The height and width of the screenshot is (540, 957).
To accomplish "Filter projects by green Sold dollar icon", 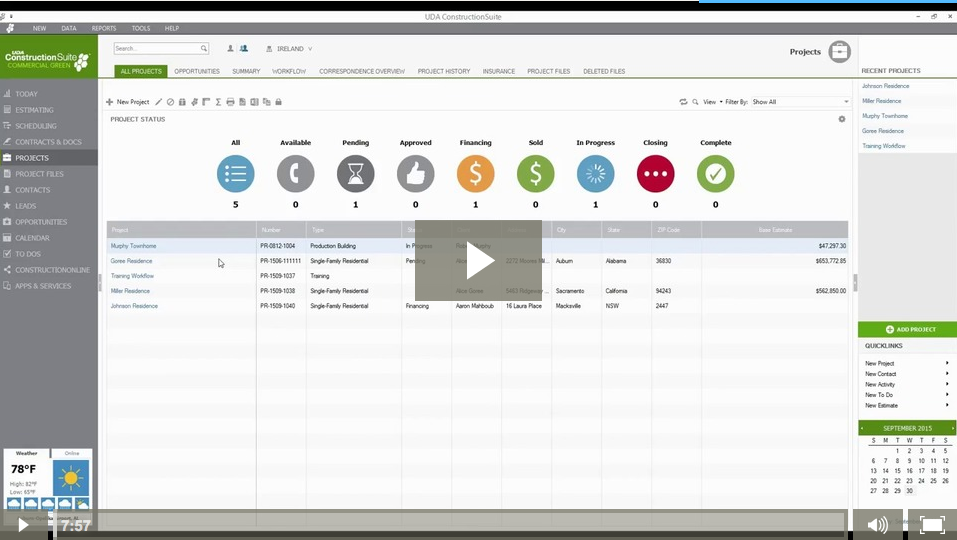I will [535, 174].
